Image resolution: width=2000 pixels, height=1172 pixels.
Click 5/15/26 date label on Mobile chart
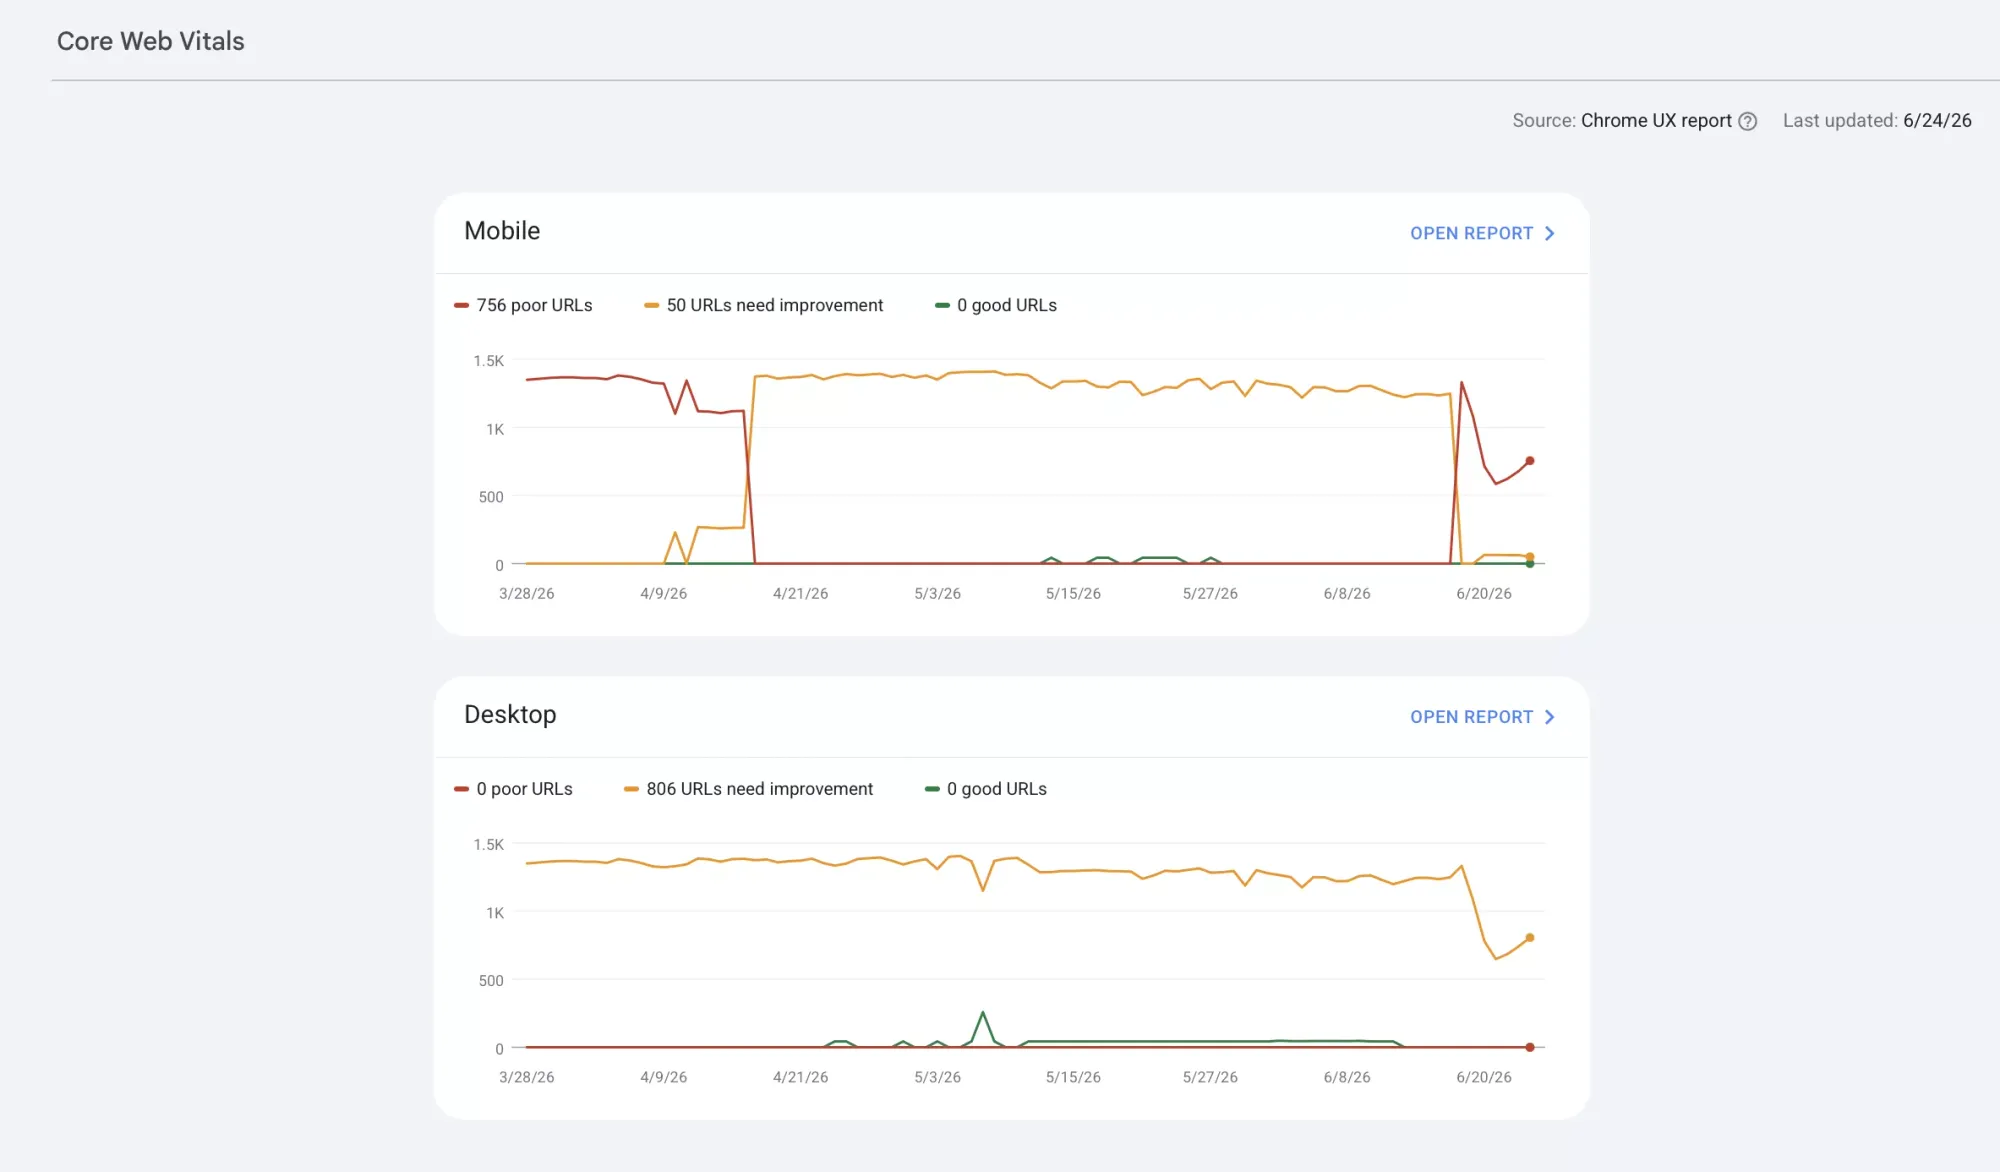tap(1073, 594)
